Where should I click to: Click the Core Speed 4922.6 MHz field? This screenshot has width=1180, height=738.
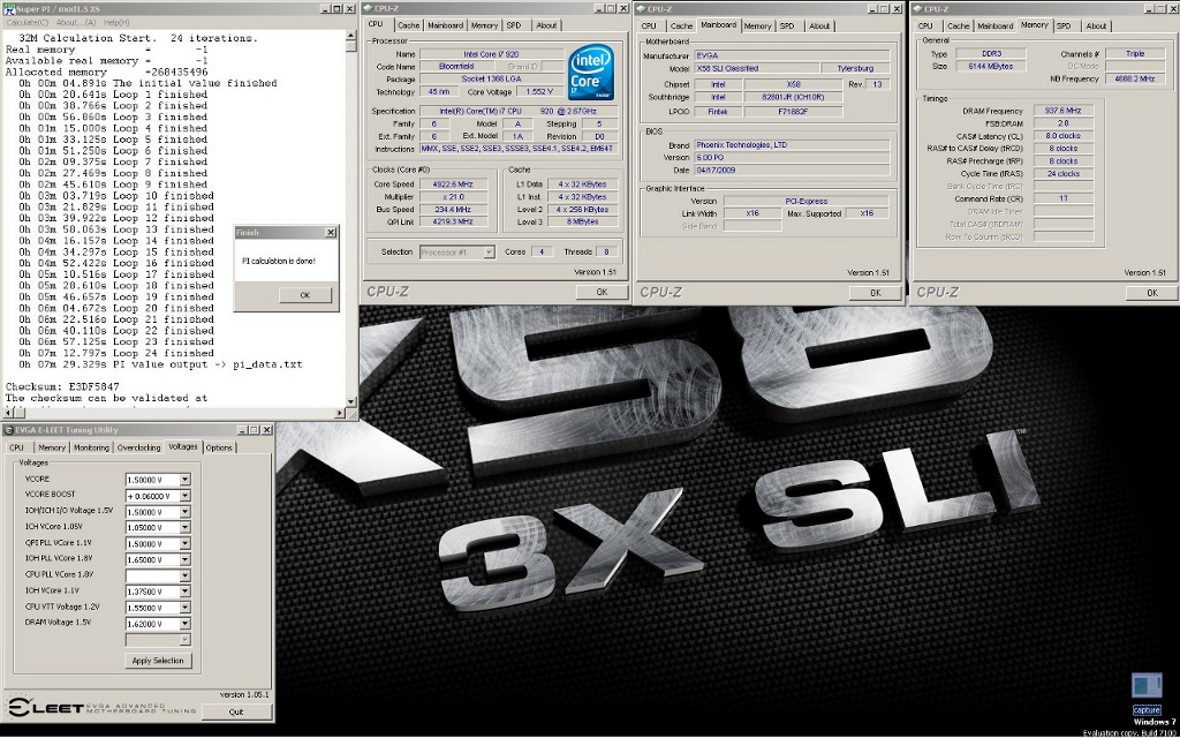coord(452,184)
